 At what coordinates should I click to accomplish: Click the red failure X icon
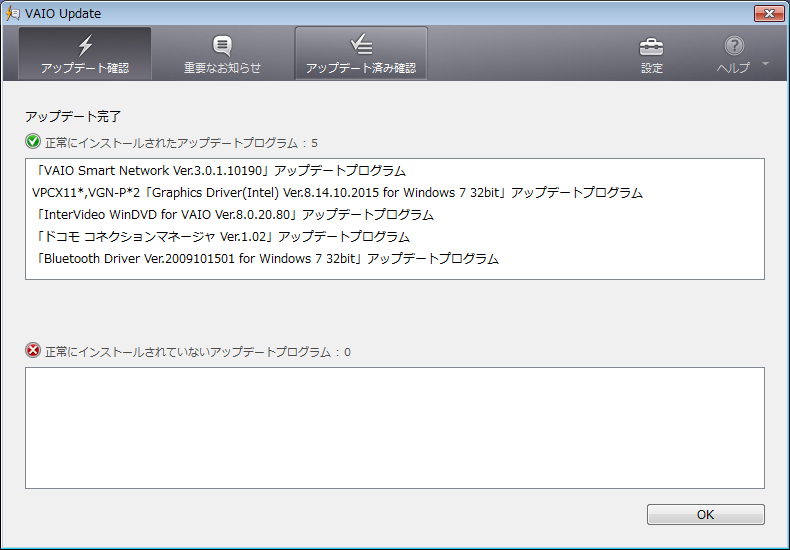click(x=33, y=350)
